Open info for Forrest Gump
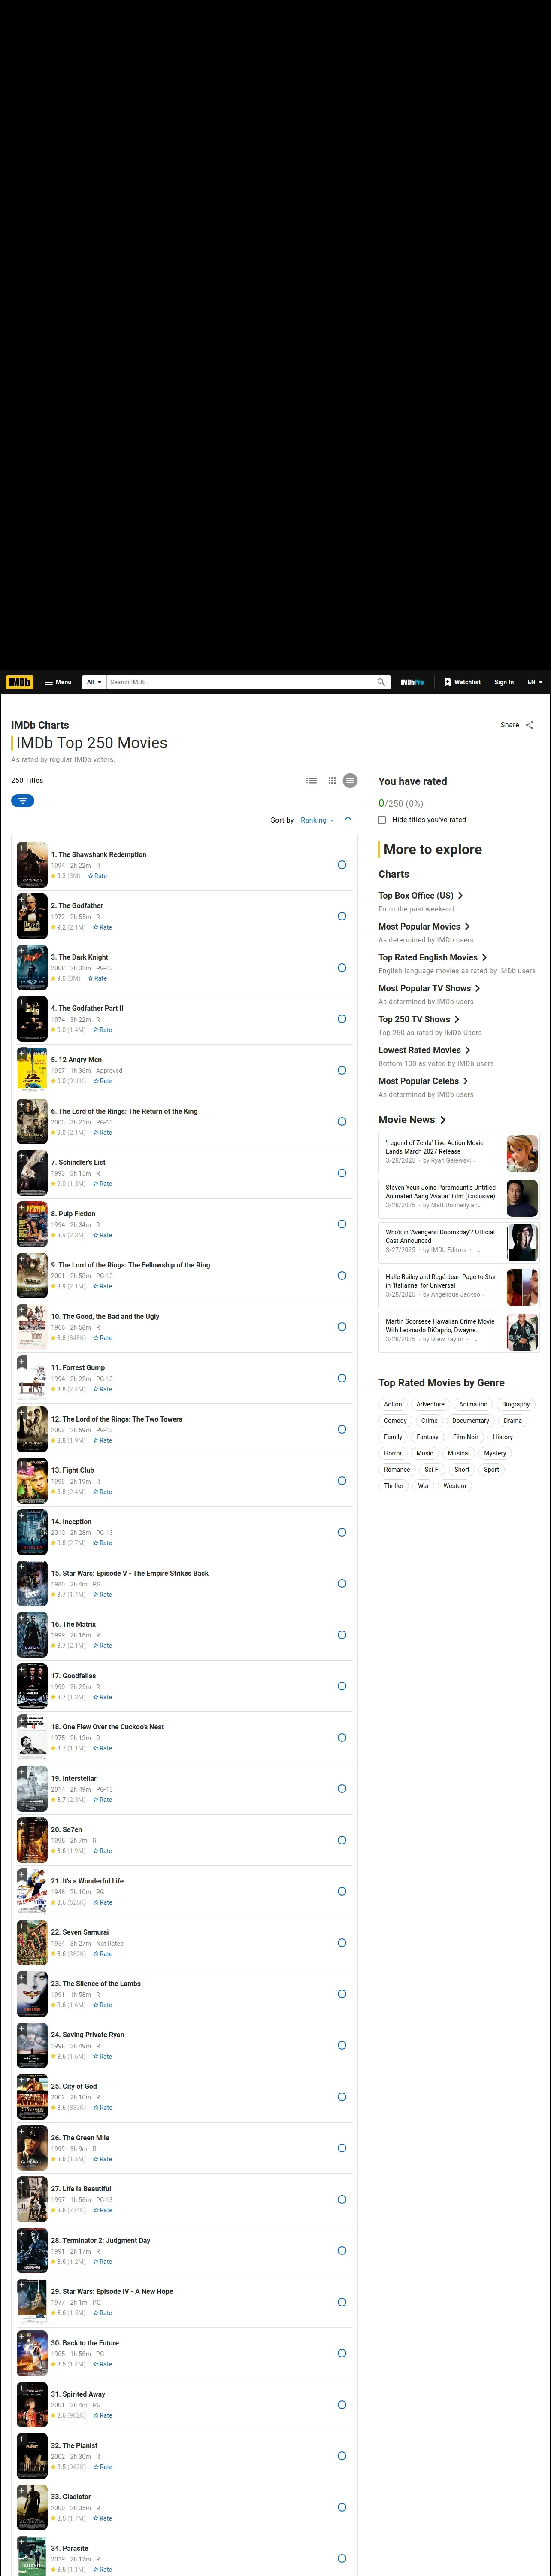551x2576 pixels. (x=342, y=1378)
